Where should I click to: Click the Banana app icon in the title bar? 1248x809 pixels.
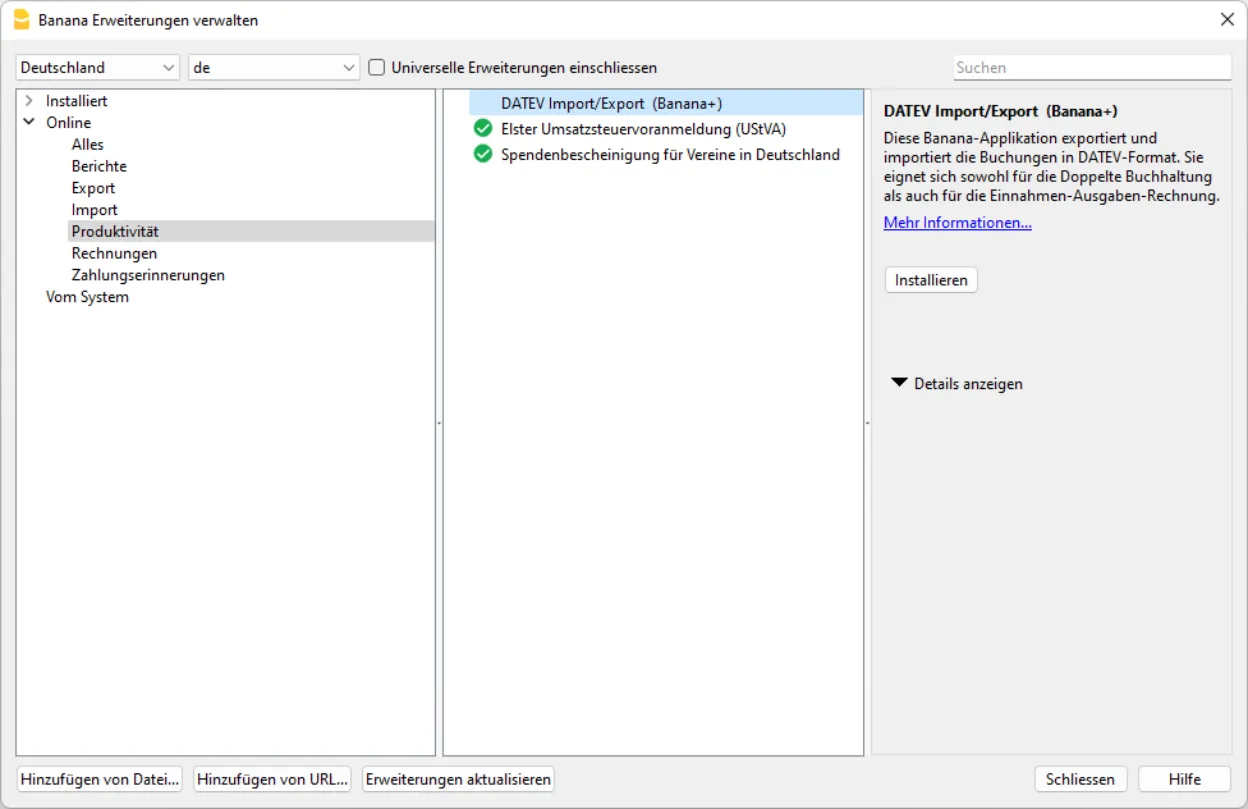coord(21,19)
